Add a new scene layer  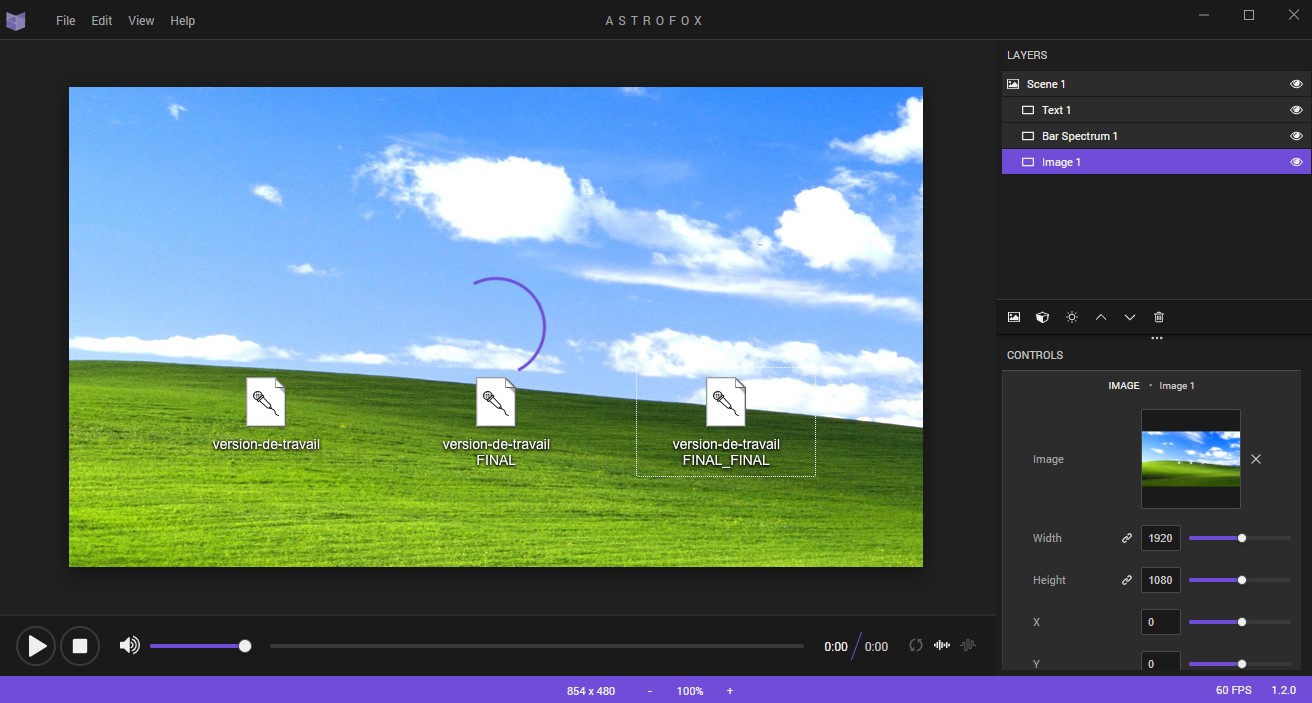pyautogui.click(x=1013, y=317)
